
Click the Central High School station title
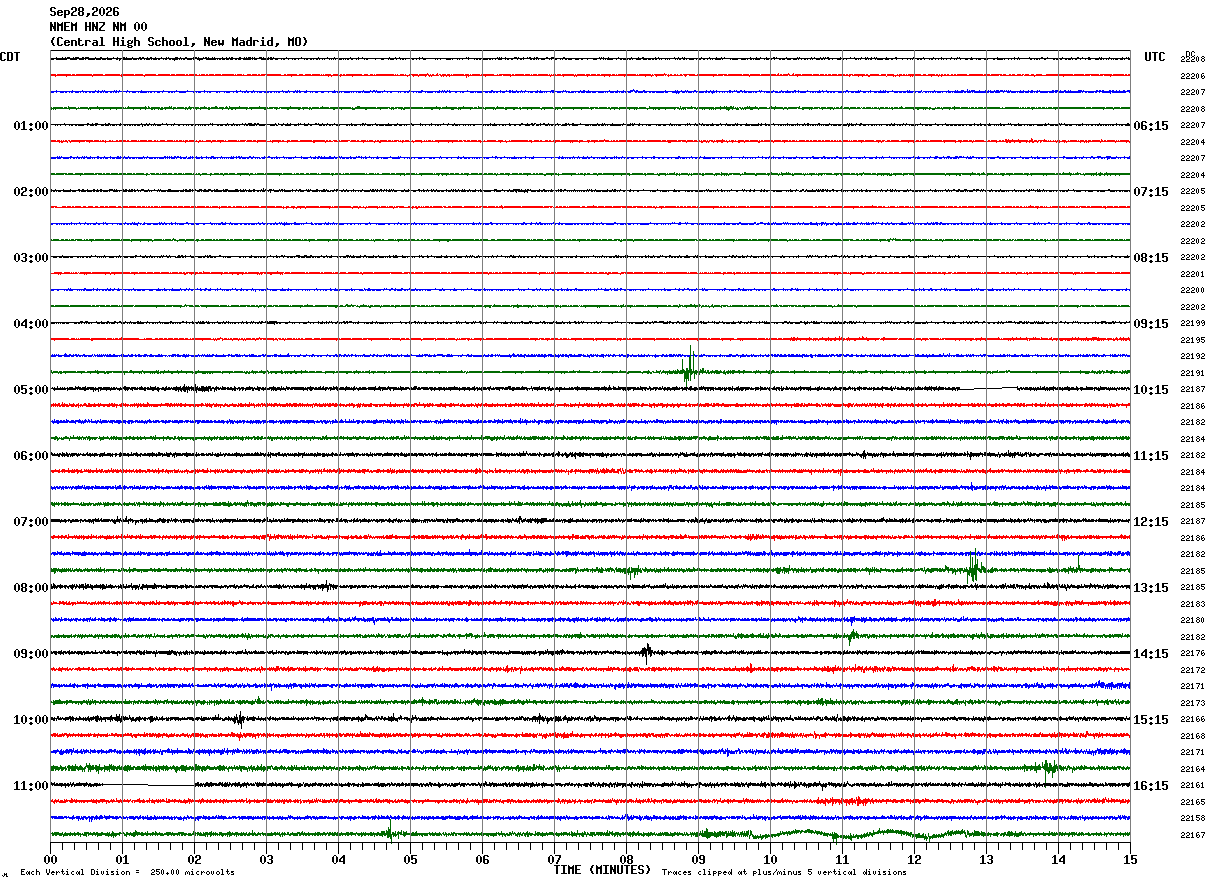point(179,42)
